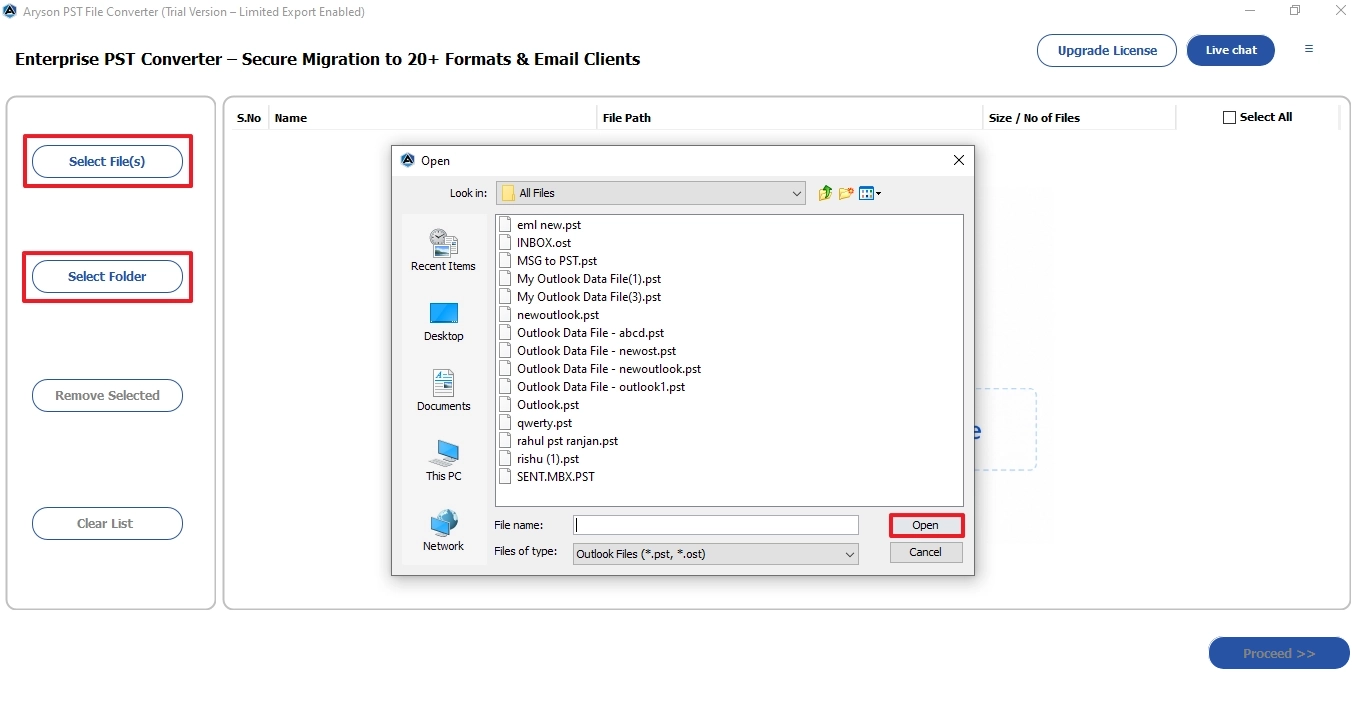This screenshot has height=728, width=1366.
Task: Select Outlook Data File - newoutlook.pst
Action: click(609, 369)
